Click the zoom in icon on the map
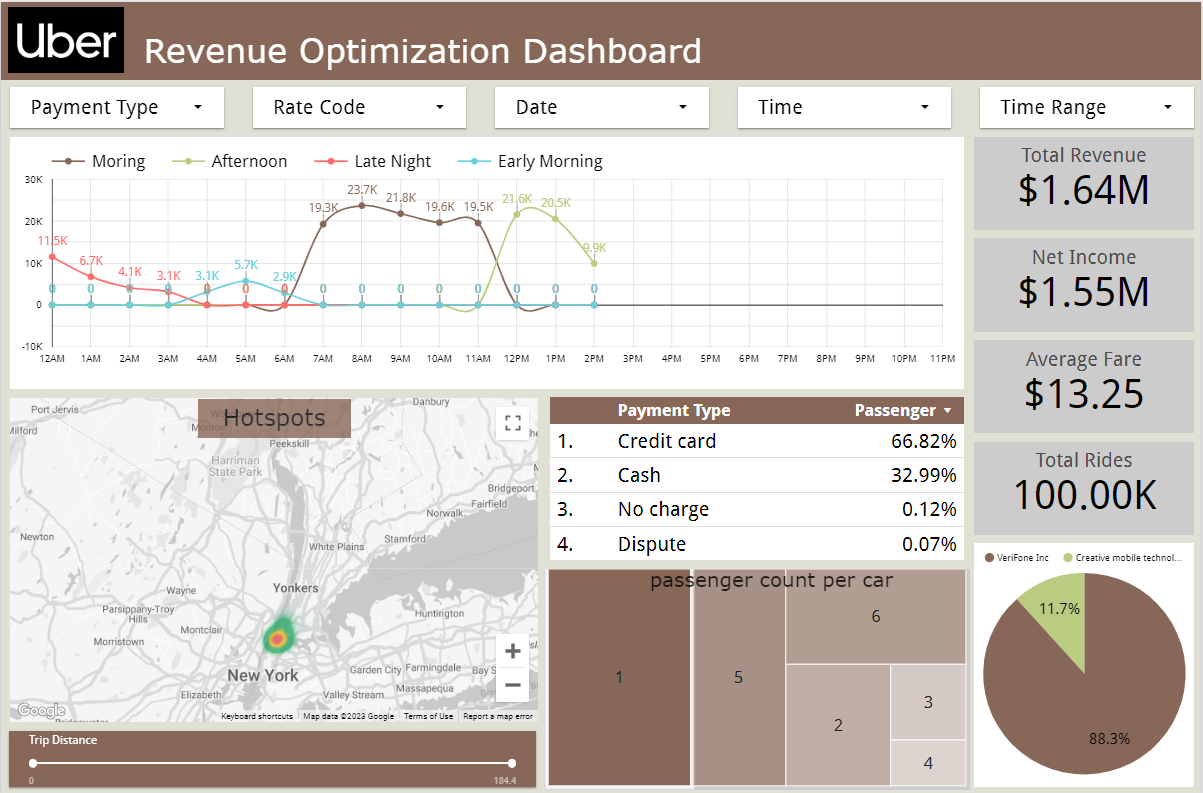The image size is (1203, 793). click(x=512, y=650)
